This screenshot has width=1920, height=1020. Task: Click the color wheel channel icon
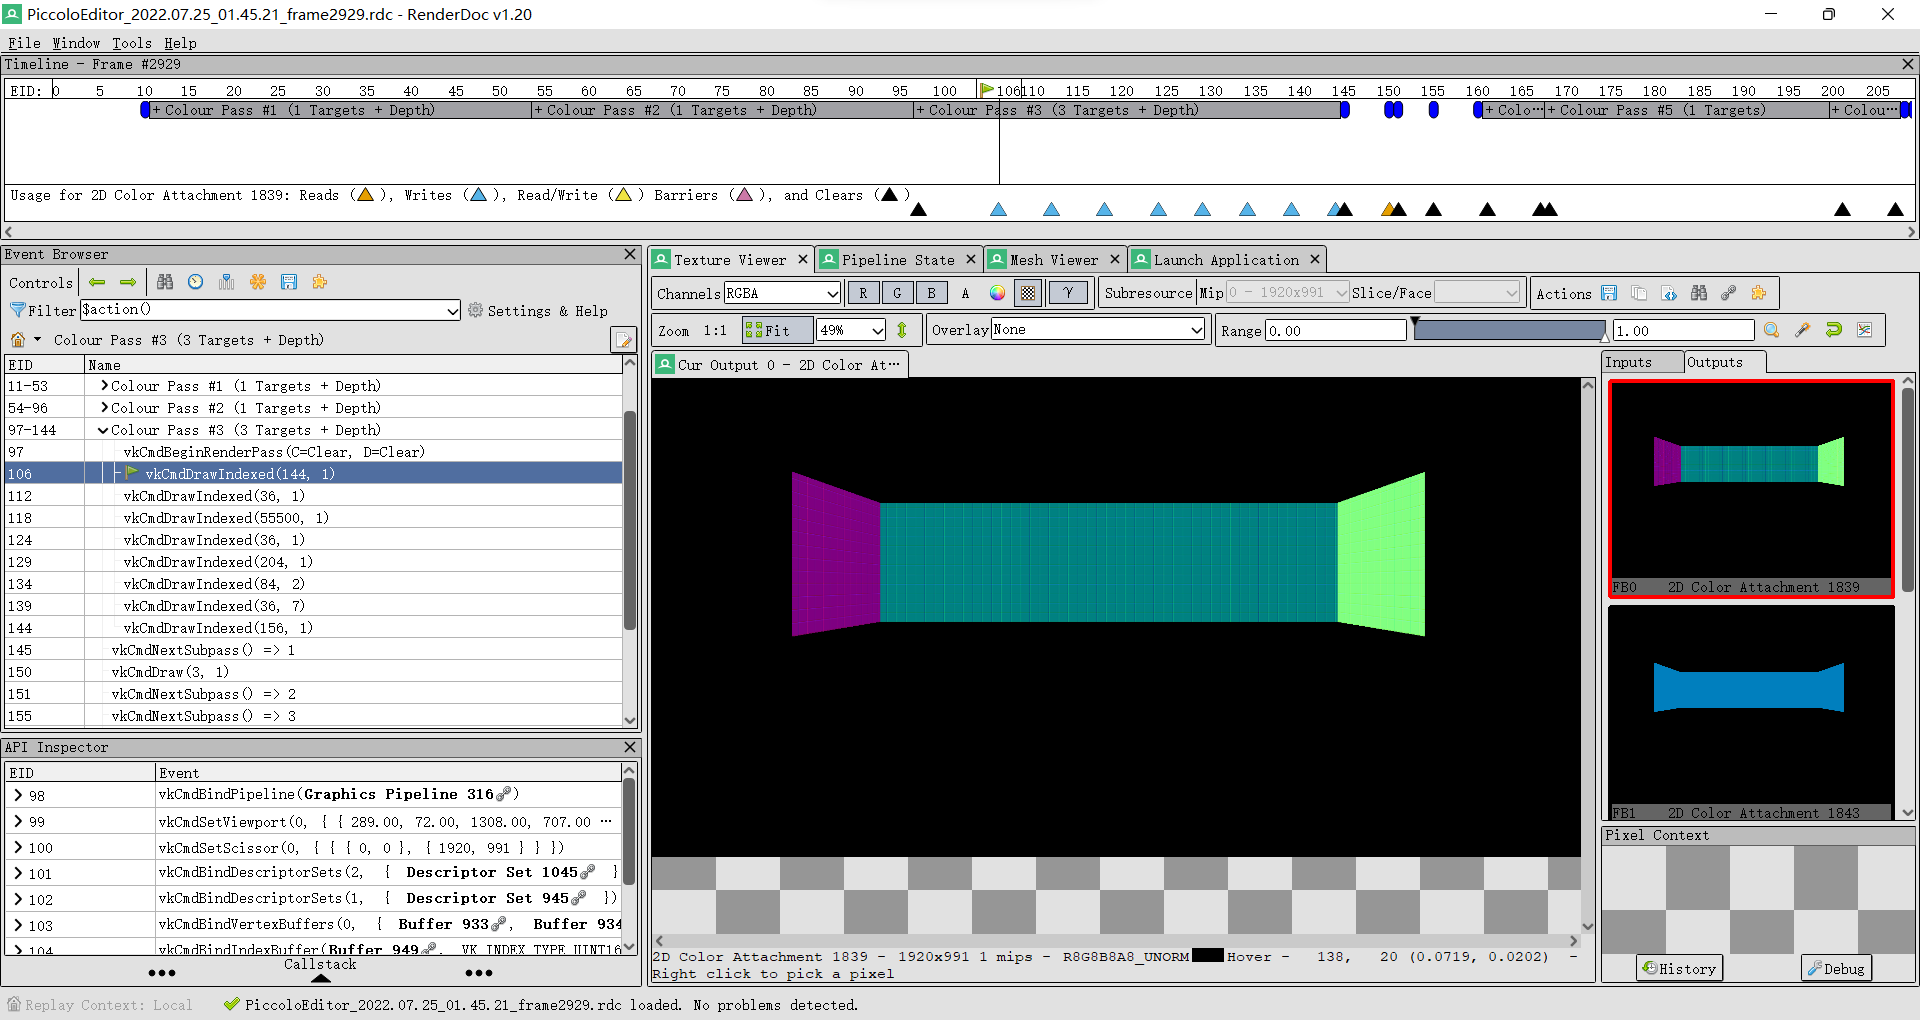pyautogui.click(x=997, y=293)
